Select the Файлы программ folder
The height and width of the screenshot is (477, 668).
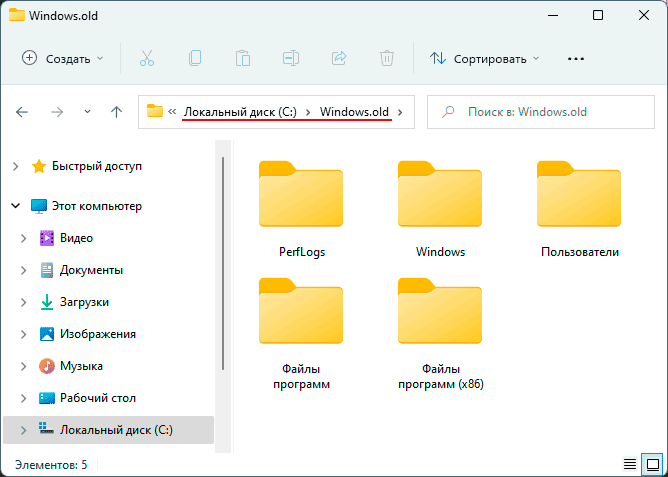301,334
